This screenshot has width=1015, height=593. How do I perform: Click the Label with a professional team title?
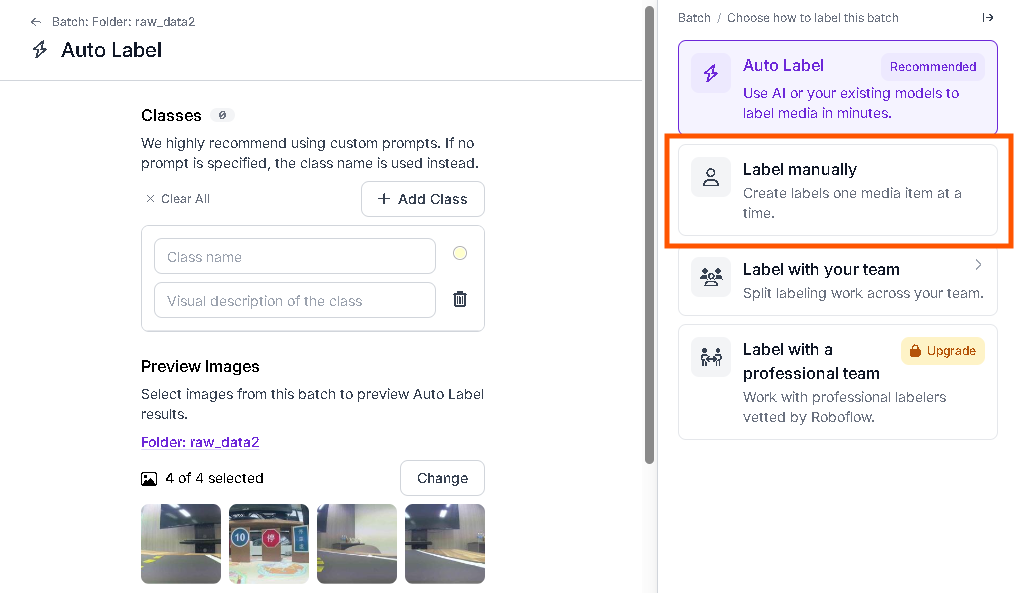click(811, 361)
